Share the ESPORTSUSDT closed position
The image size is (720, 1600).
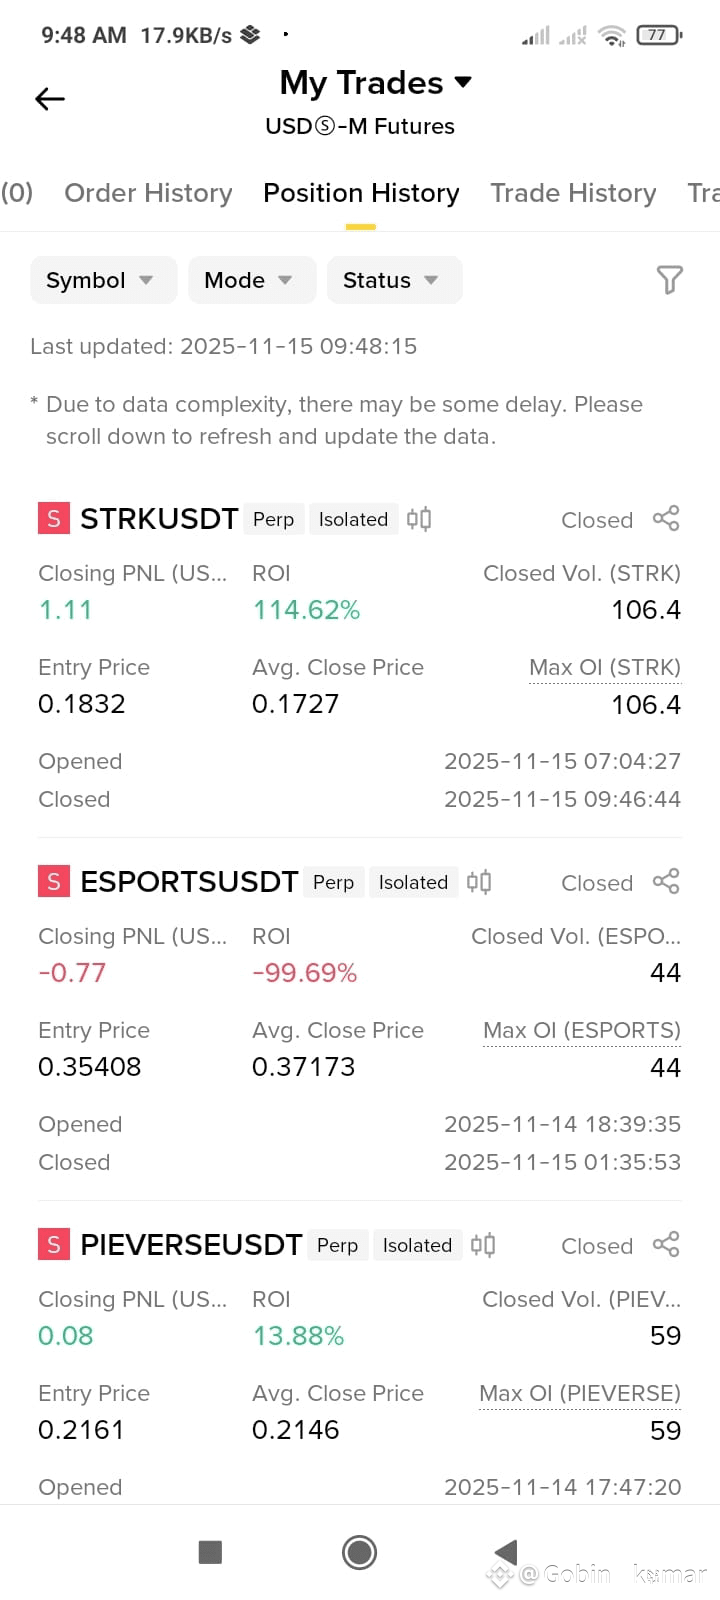point(666,881)
